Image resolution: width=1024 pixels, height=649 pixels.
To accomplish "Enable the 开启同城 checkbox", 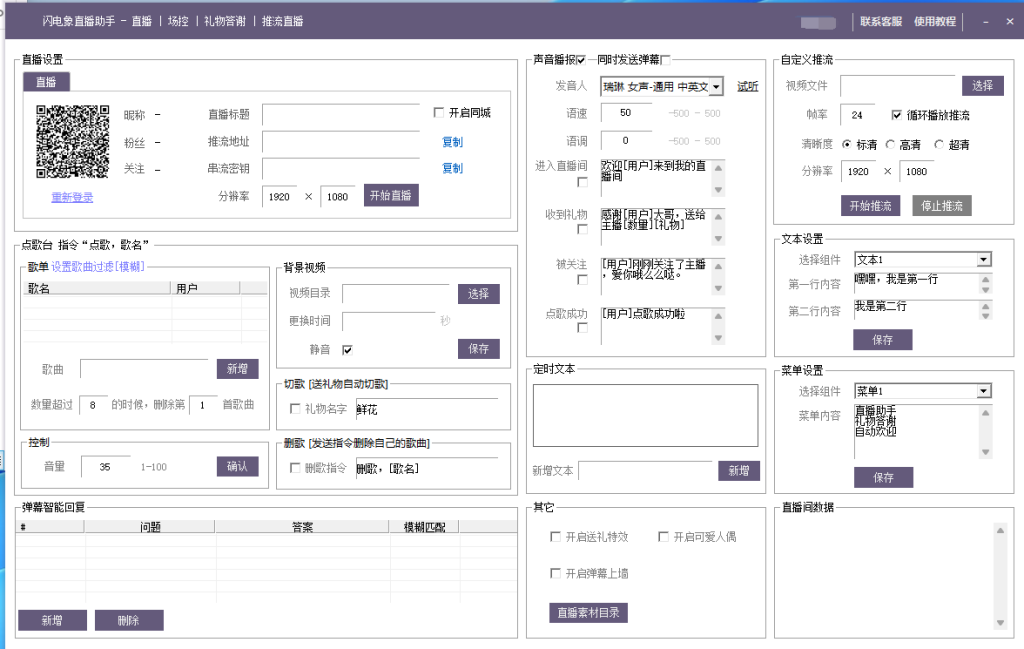I will coord(439,113).
